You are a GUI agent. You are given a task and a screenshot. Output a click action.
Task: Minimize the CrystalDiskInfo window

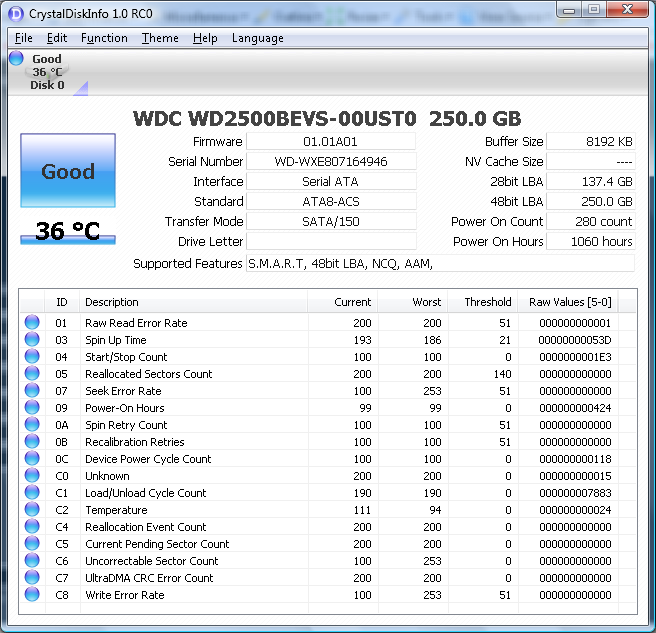click(x=569, y=10)
